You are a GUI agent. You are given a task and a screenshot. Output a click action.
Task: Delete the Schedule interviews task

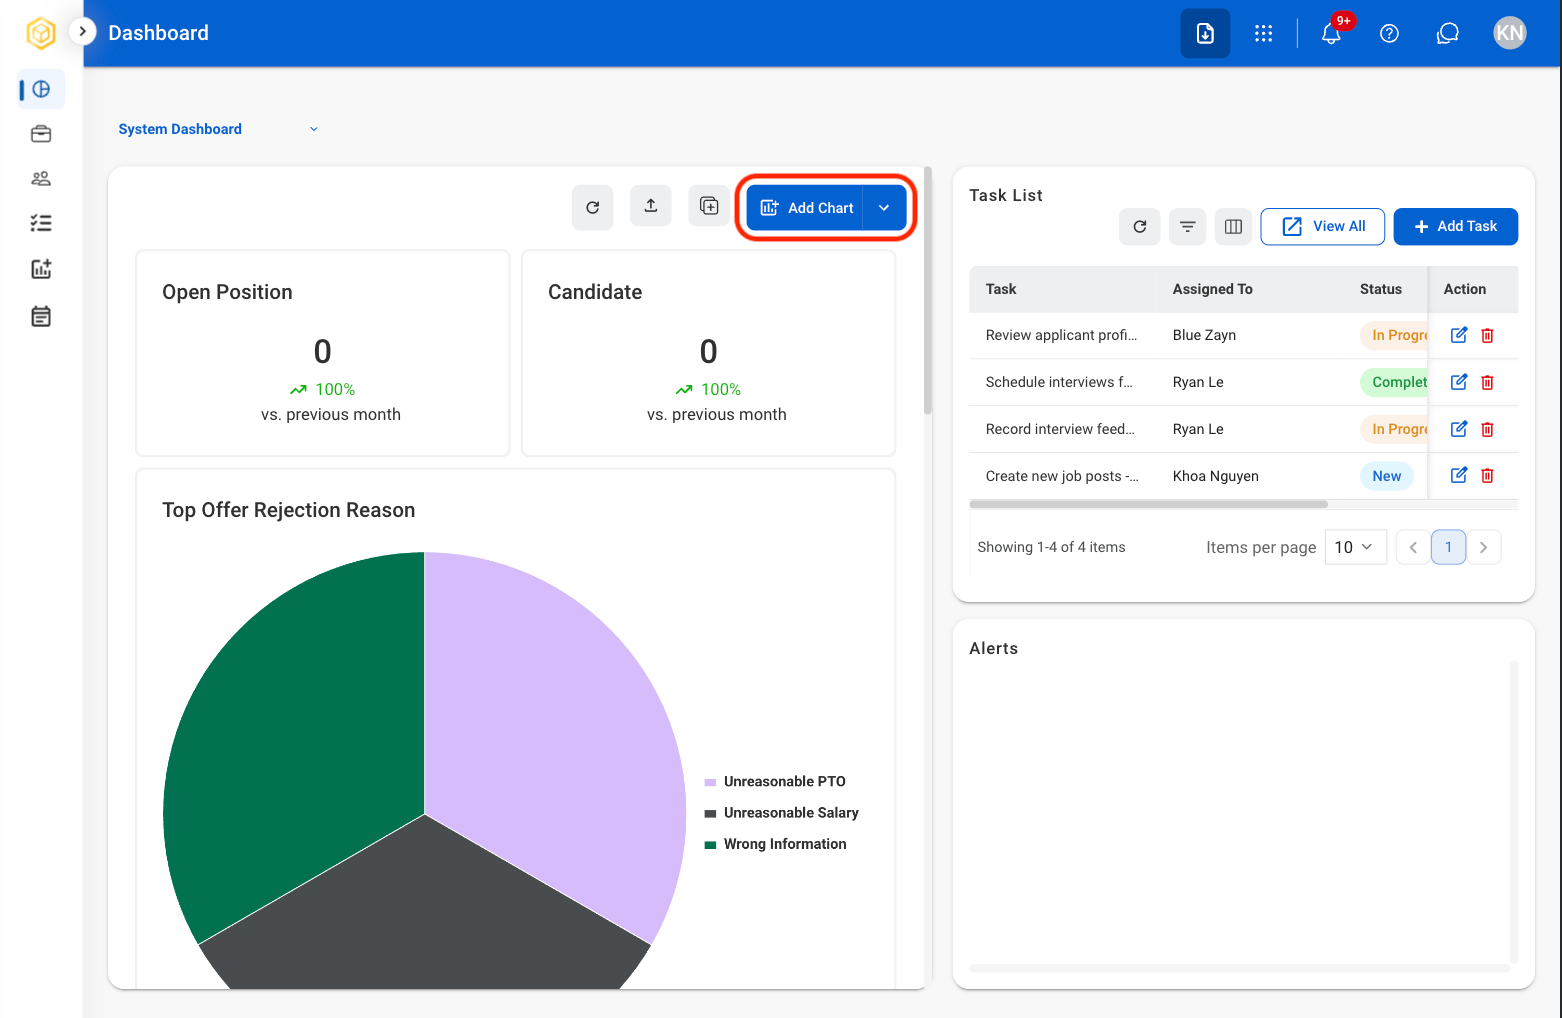point(1487,382)
